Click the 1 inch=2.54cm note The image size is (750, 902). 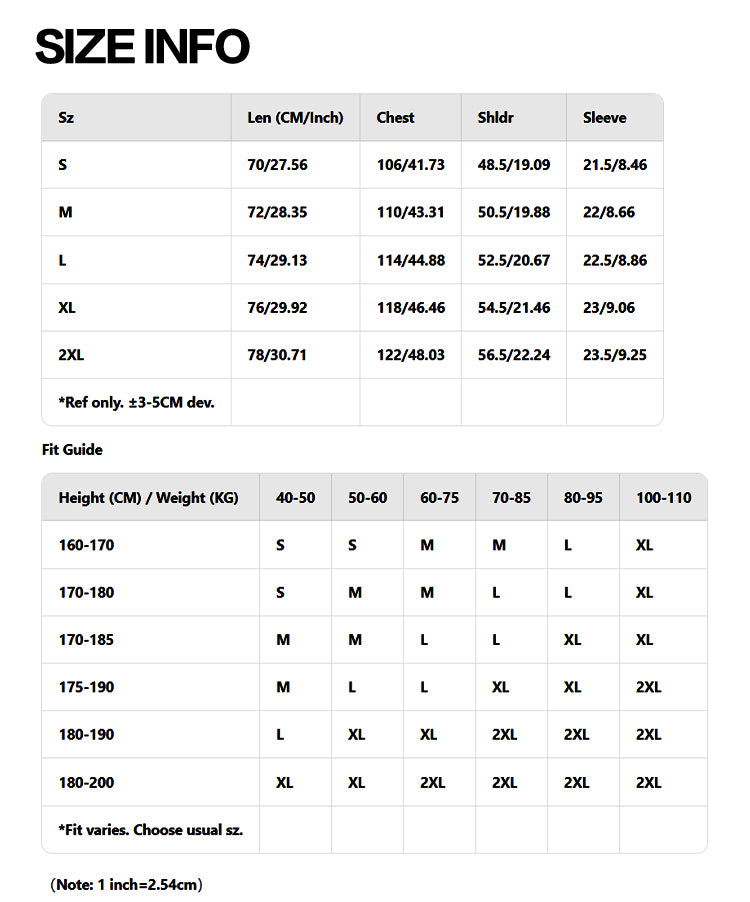(126, 884)
